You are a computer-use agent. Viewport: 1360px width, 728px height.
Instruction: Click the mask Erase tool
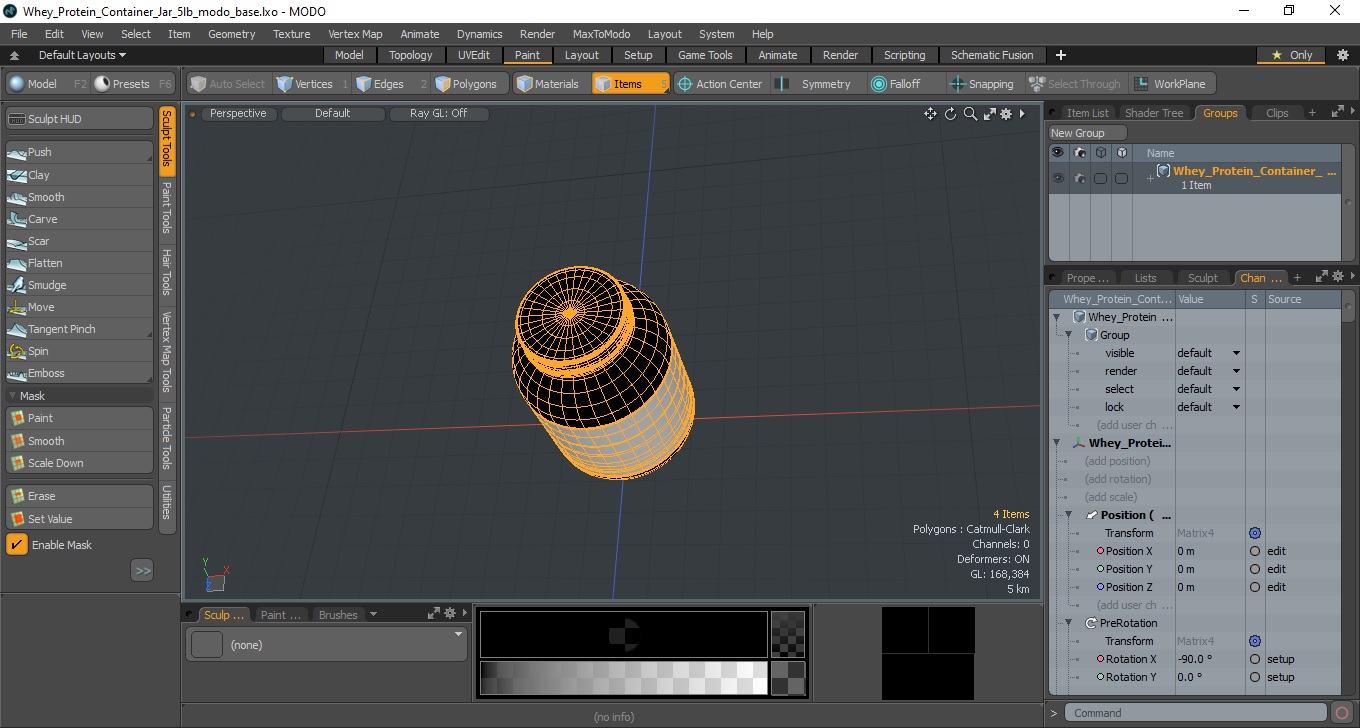point(79,496)
